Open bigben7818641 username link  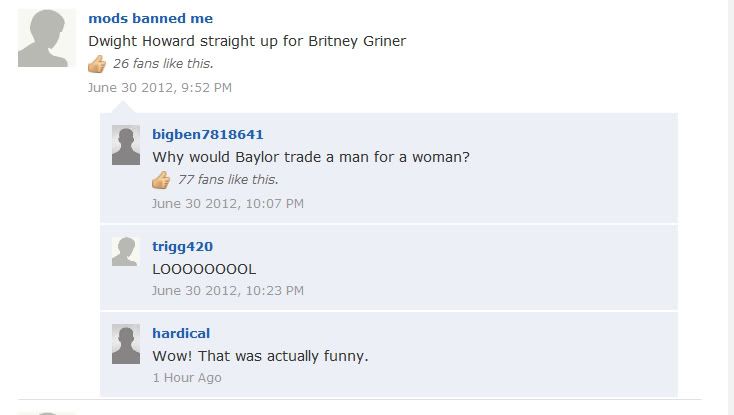pyautogui.click(x=208, y=135)
